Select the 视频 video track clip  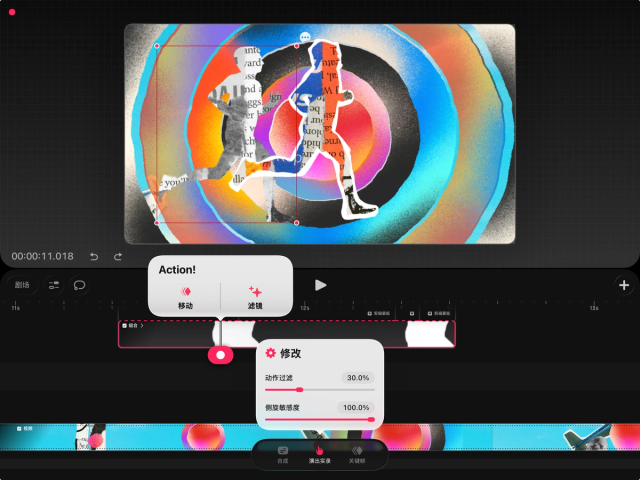tap(320, 437)
